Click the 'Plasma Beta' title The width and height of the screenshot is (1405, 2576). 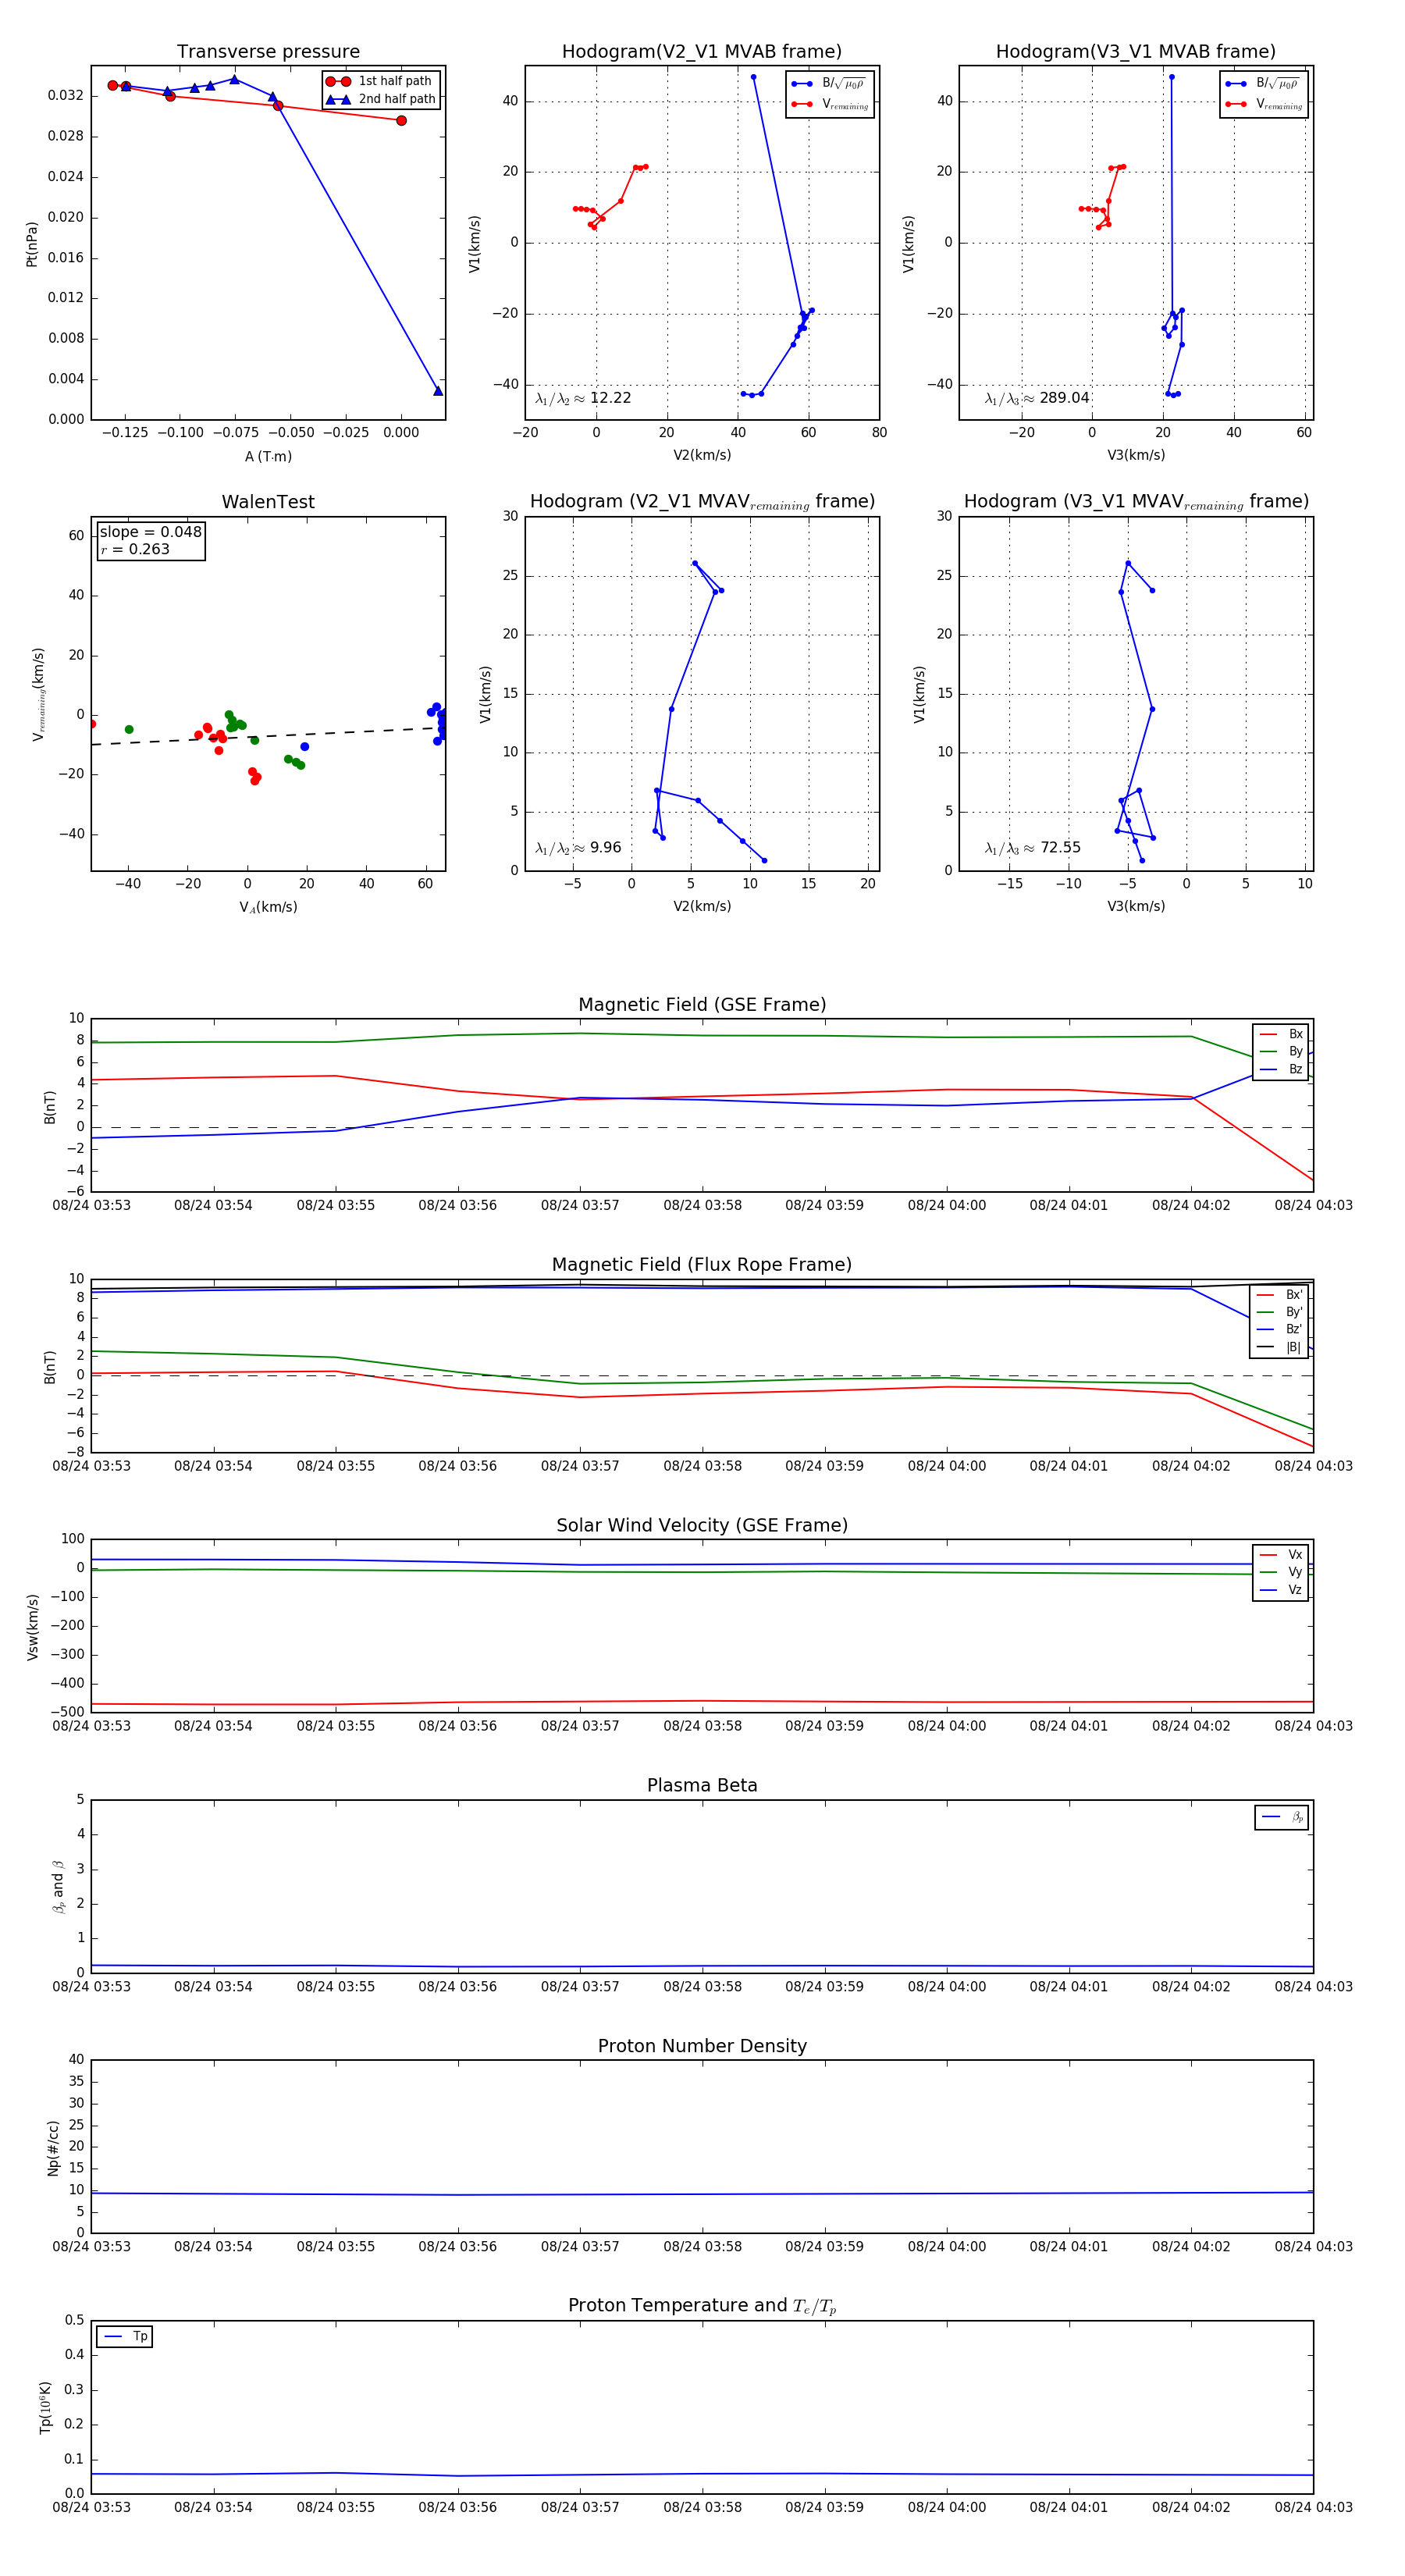[x=702, y=1785]
